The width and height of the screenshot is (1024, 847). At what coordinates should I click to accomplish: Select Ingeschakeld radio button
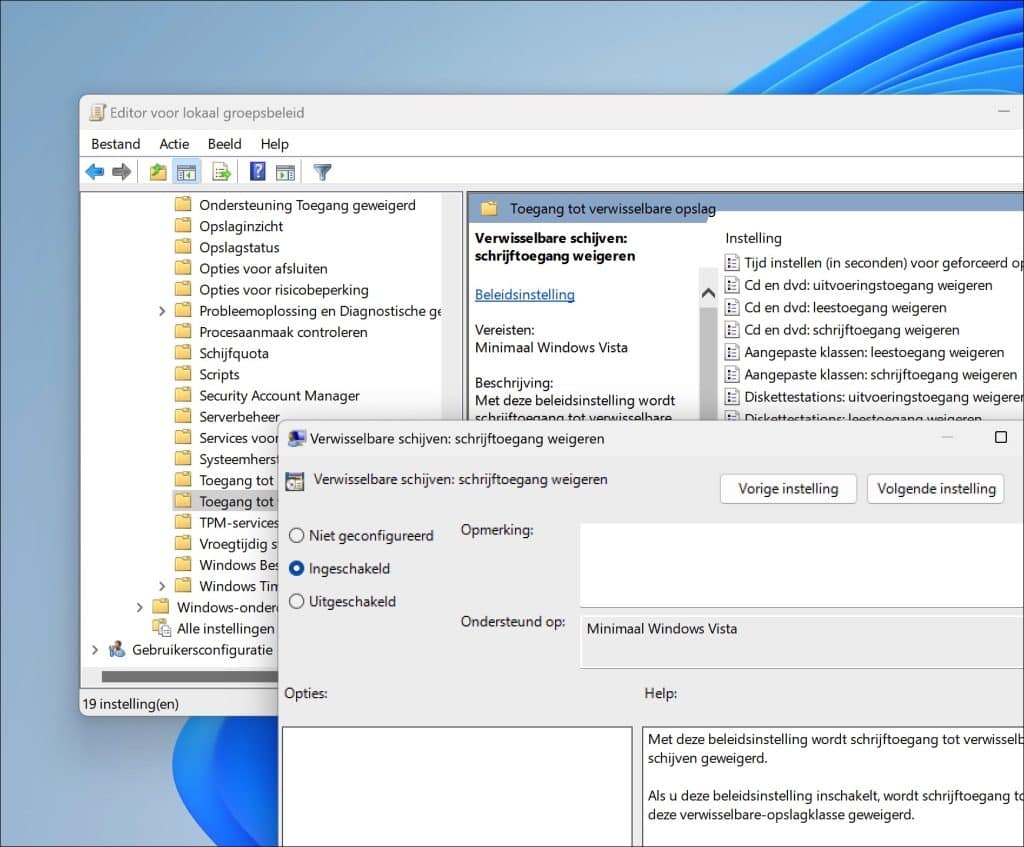click(296, 569)
